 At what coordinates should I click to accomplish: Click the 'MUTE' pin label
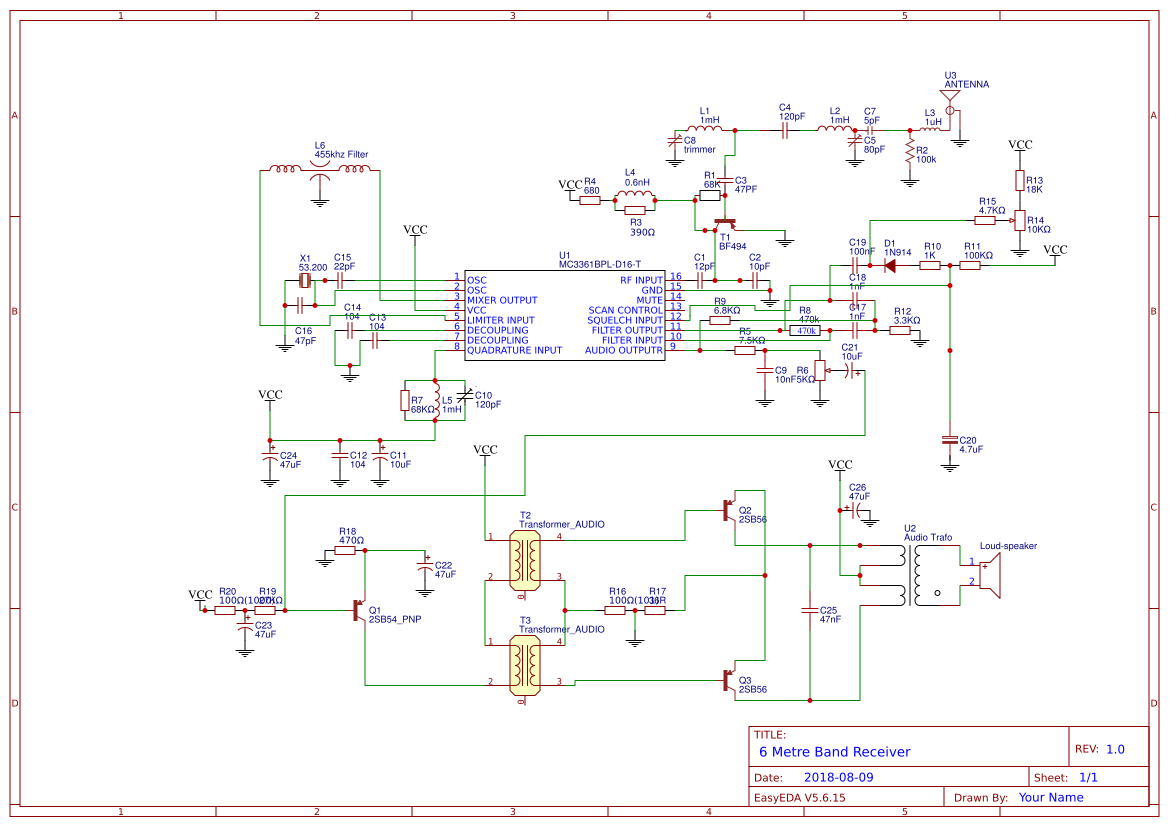coord(649,301)
